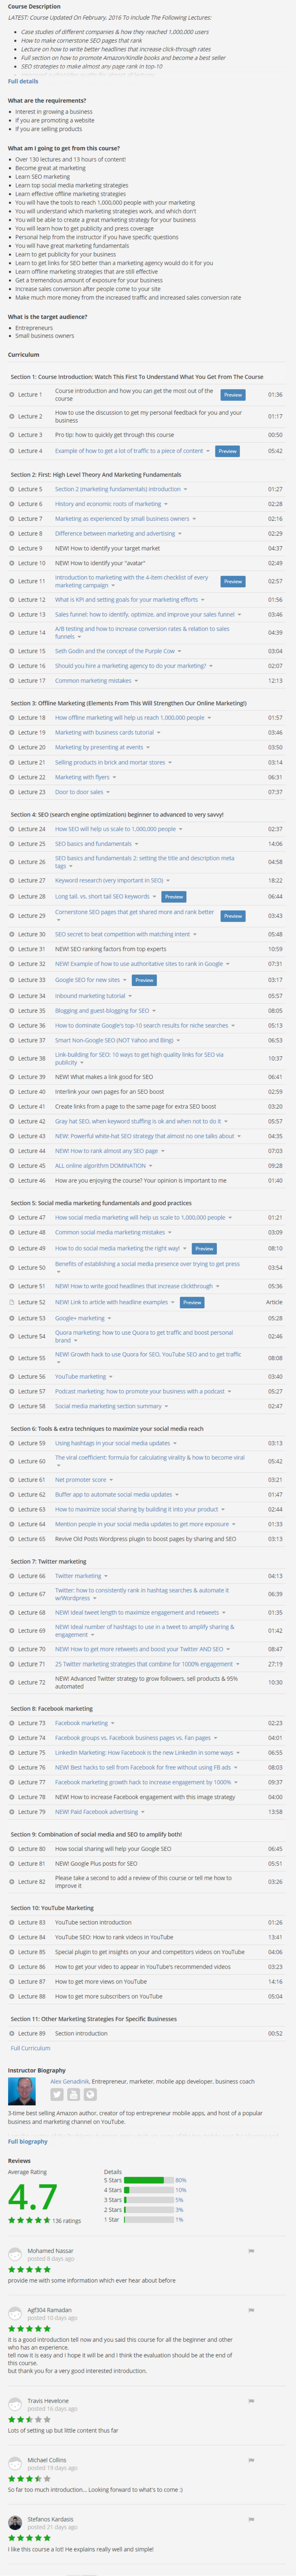Preview Lecture 49 social media marketing

click(x=204, y=1248)
